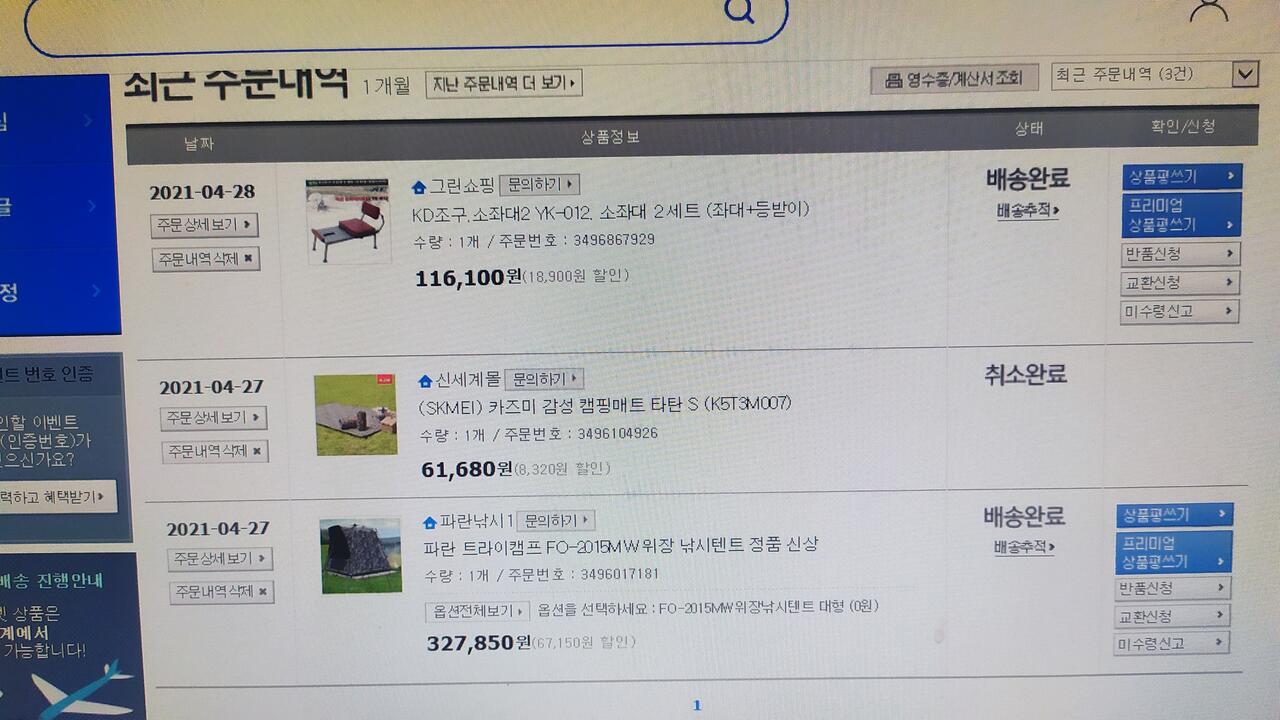Viewport: 1280px width, 720px height.
Task: Click 교환신청 for the 소좌대 order
Action: [x=1180, y=283]
